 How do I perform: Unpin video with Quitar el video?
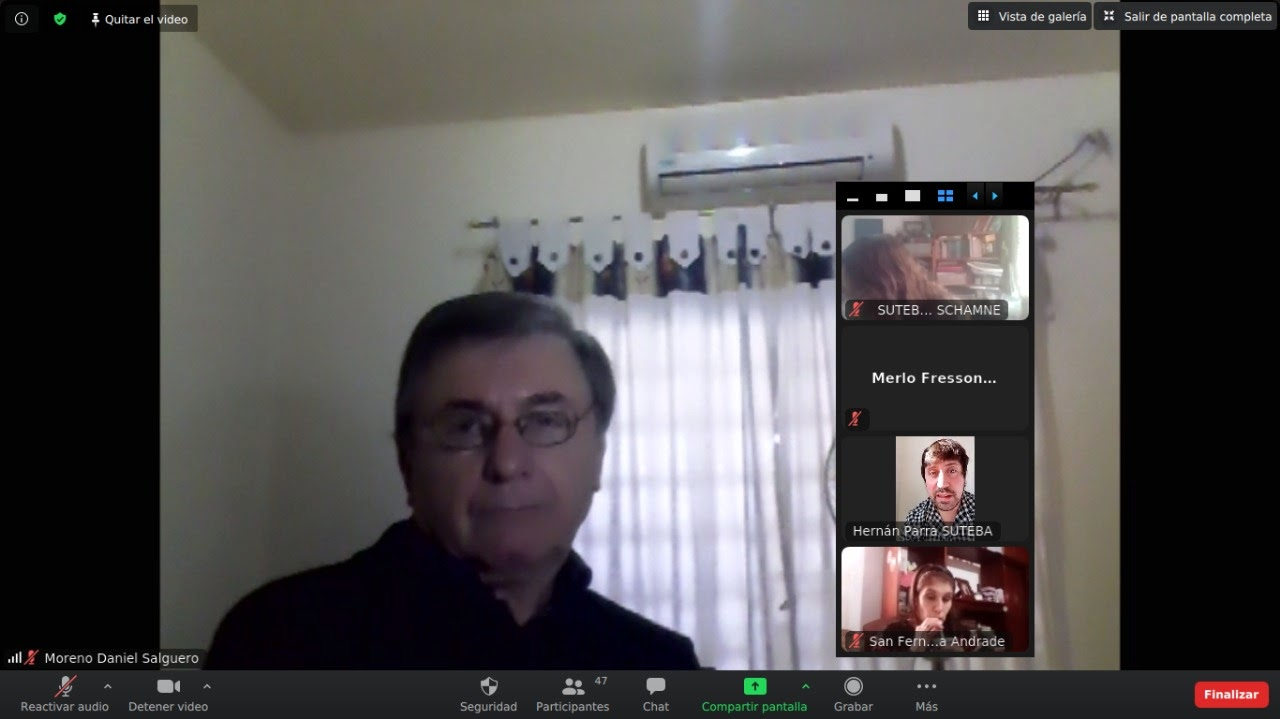point(139,19)
